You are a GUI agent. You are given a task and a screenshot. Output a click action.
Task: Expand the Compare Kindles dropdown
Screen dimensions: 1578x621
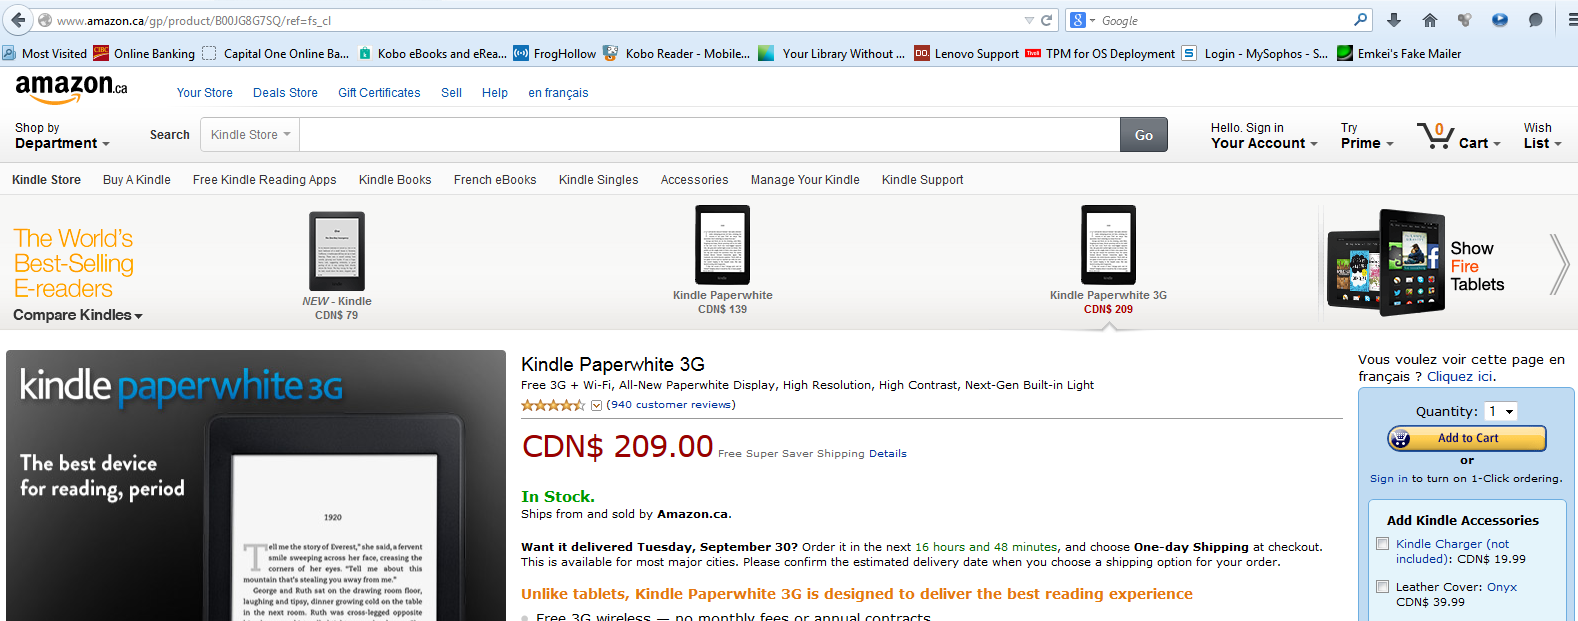[78, 315]
